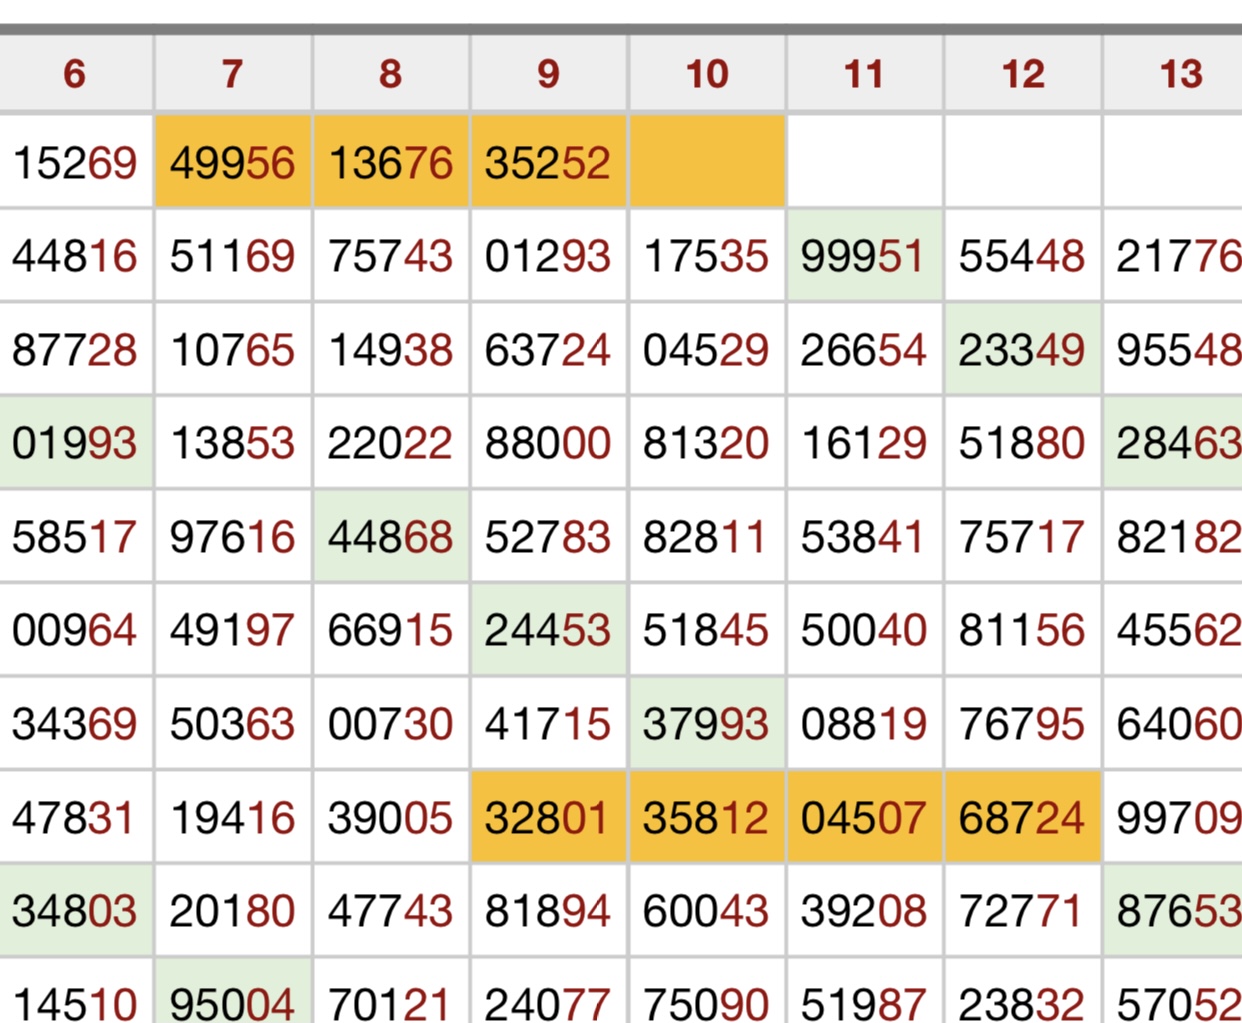Click the orange cell 49956
The width and height of the screenshot is (1242, 1023).
pos(232,163)
